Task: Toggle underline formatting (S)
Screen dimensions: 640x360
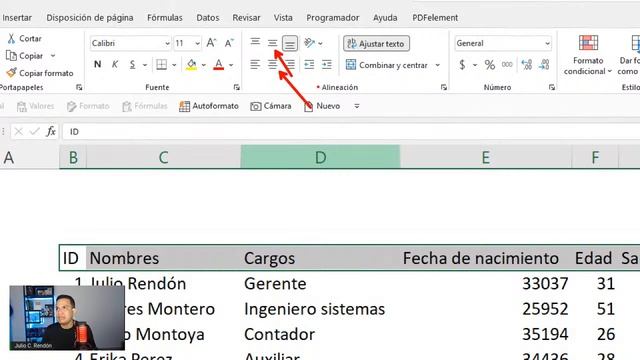Action: (132, 64)
